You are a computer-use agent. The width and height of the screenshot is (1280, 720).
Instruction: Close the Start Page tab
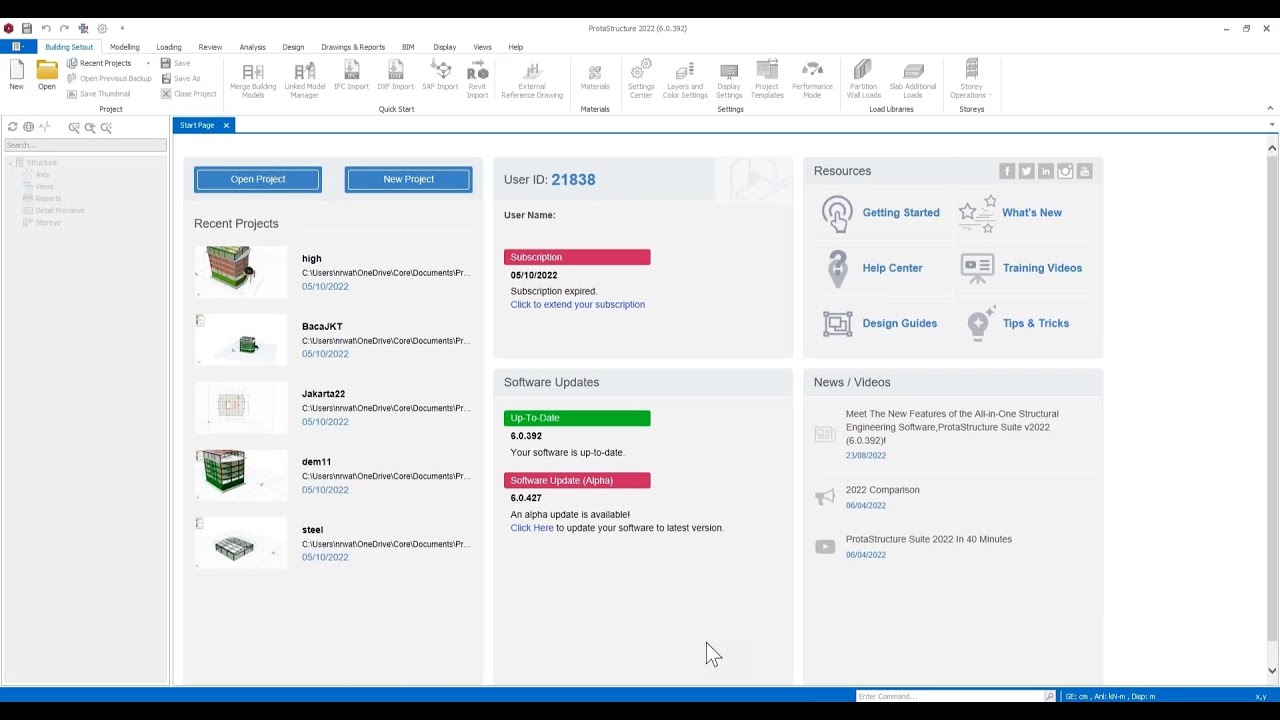coord(226,125)
